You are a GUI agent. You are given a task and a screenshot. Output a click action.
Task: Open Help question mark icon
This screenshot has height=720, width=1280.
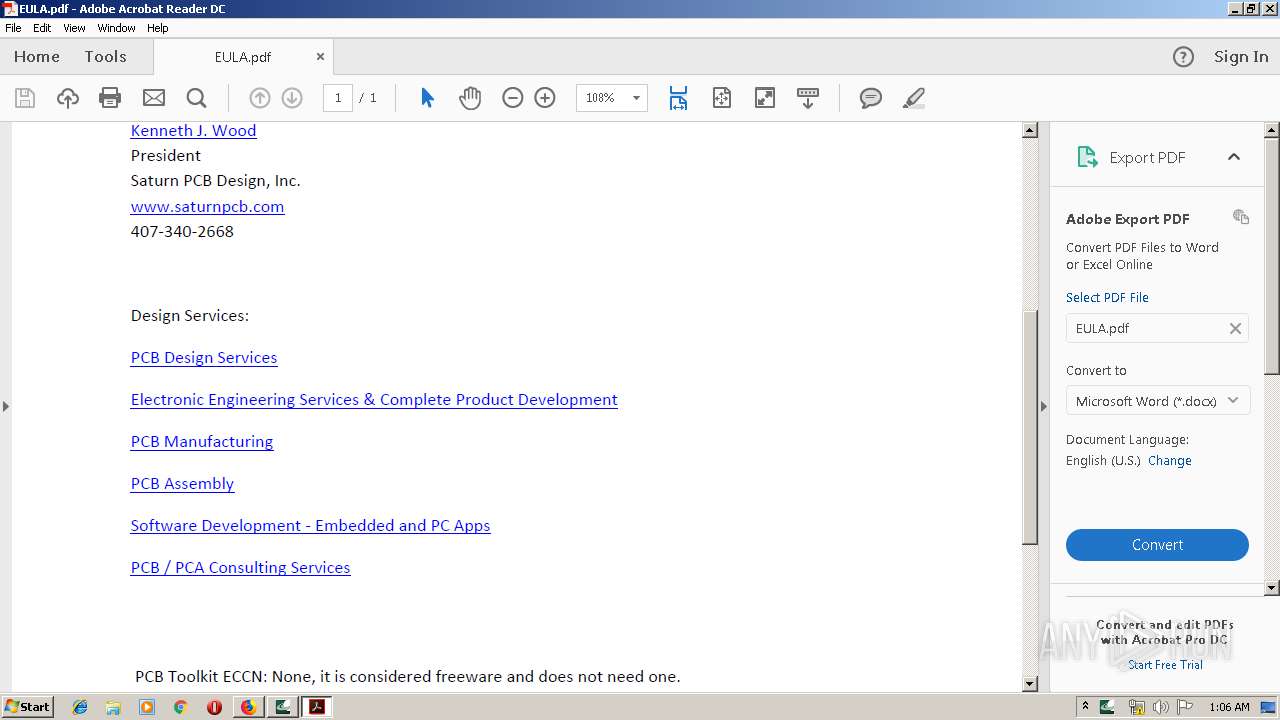(x=1183, y=57)
